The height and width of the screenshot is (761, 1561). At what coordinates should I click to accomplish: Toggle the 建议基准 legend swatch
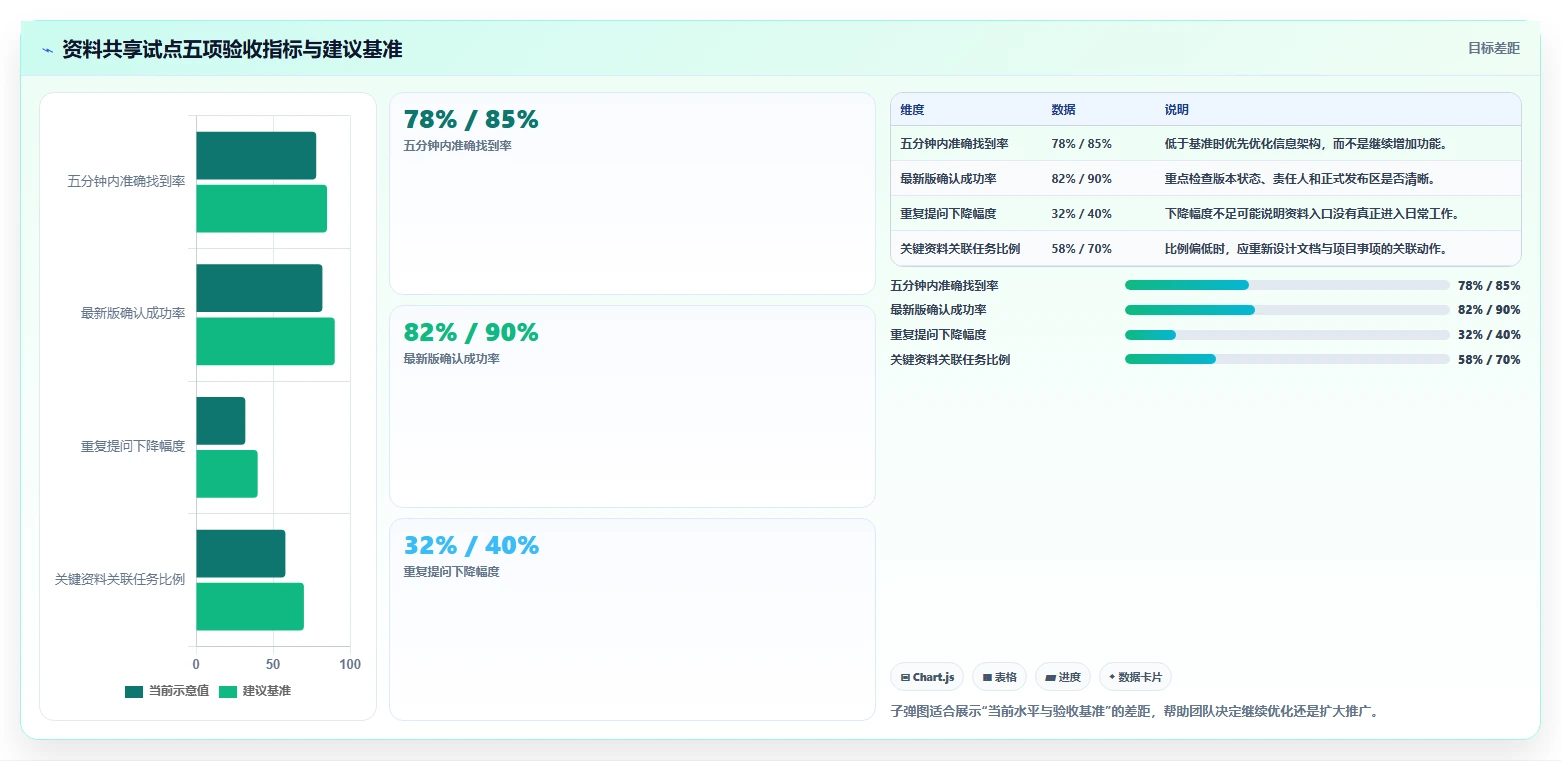(x=228, y=691)
